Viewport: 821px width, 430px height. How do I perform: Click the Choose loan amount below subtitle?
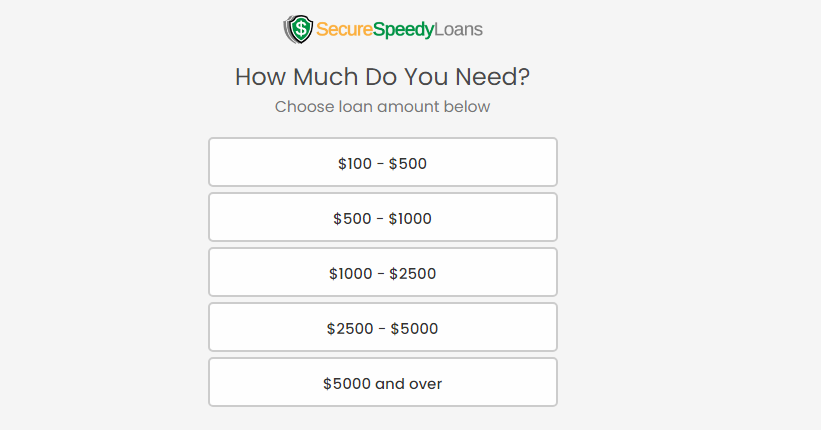pos(382,106)
